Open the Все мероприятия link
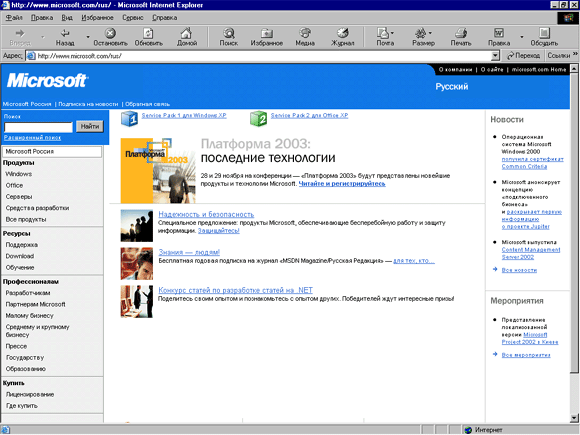580x435 pixels. pyautogui.click(x=526, y=355)
